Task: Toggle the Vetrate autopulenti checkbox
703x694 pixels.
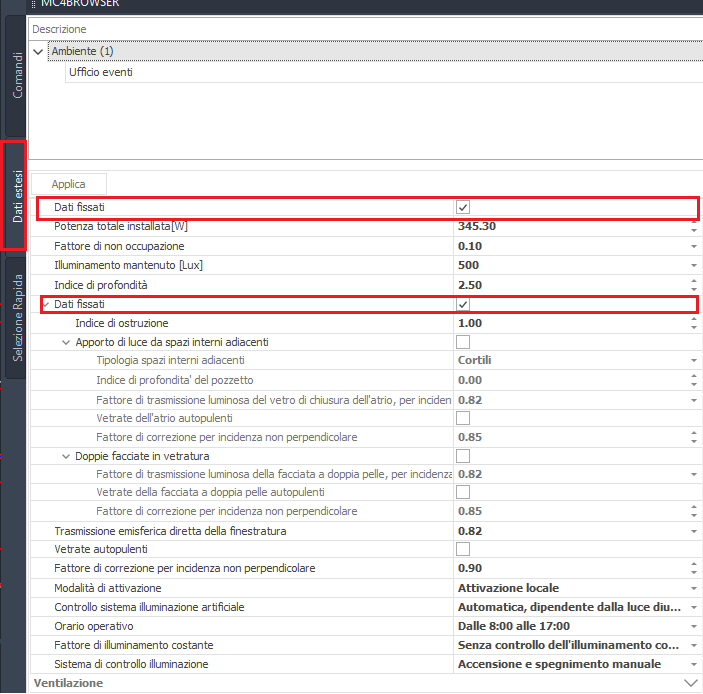Action: [x=463, y=549]
